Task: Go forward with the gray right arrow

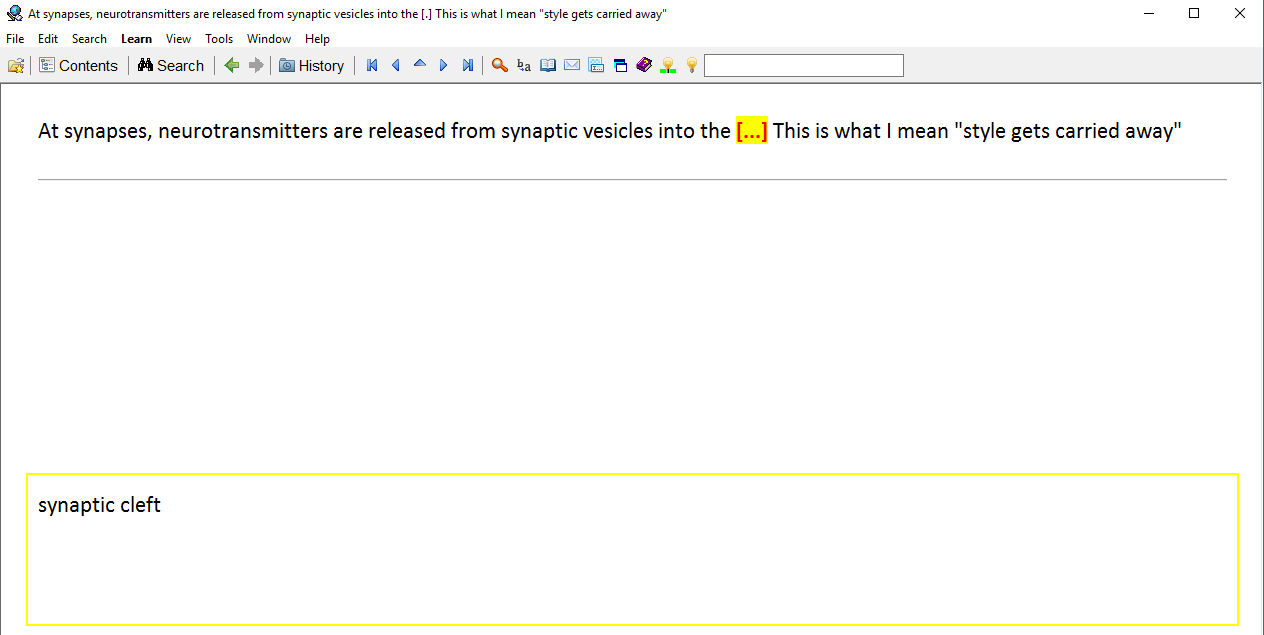Action: tap(256, 66)
